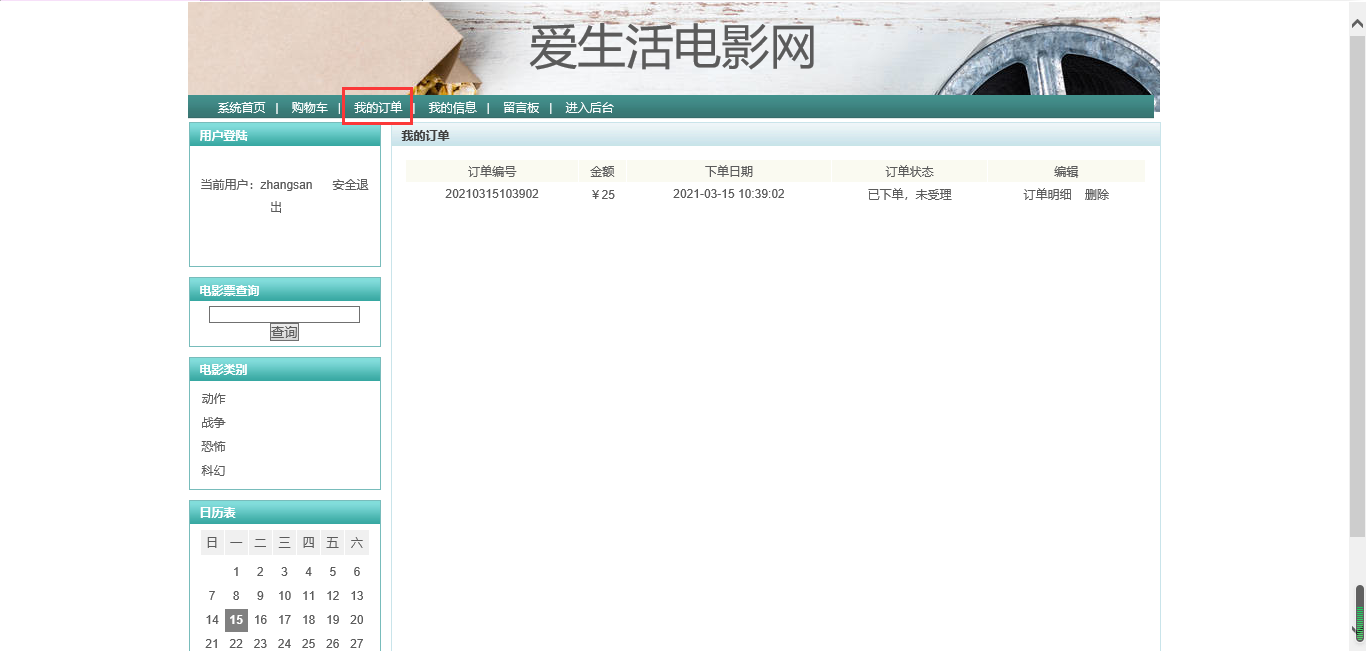The height and width of the screenshot is (651, 1366).
Task: Click the 下单日期 column header
Action: point(729,171)
